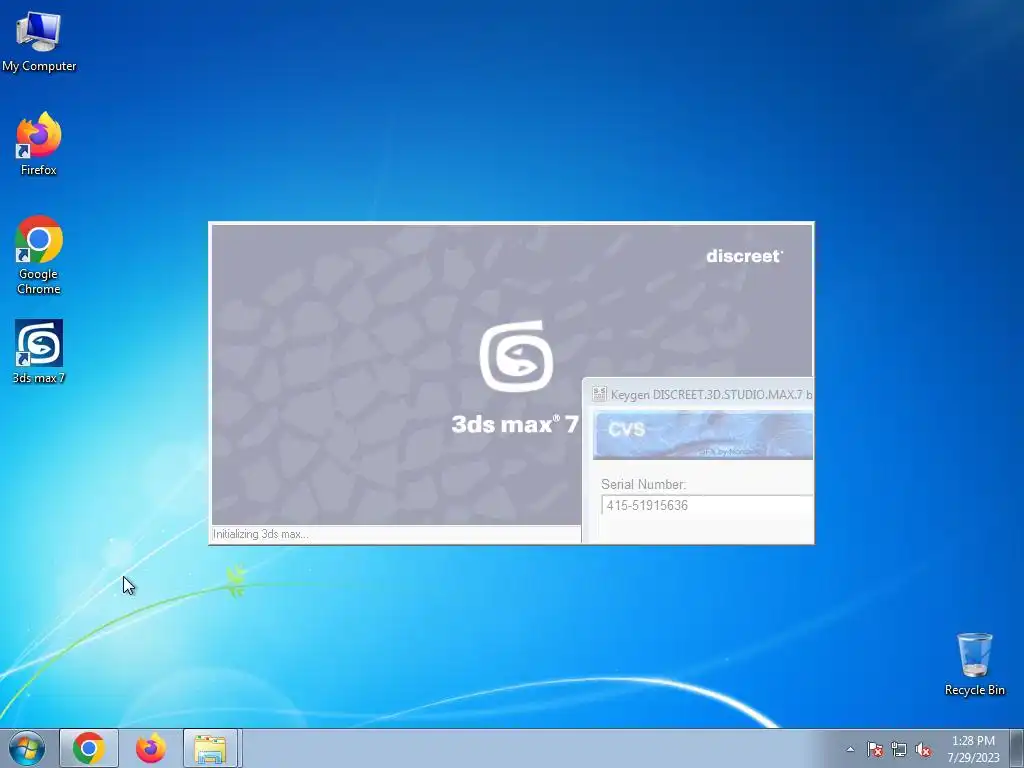Open the My Computer desktop icon
This screenshot has width=1024, height=768.
pyautogui.click(x=39, y=42)
